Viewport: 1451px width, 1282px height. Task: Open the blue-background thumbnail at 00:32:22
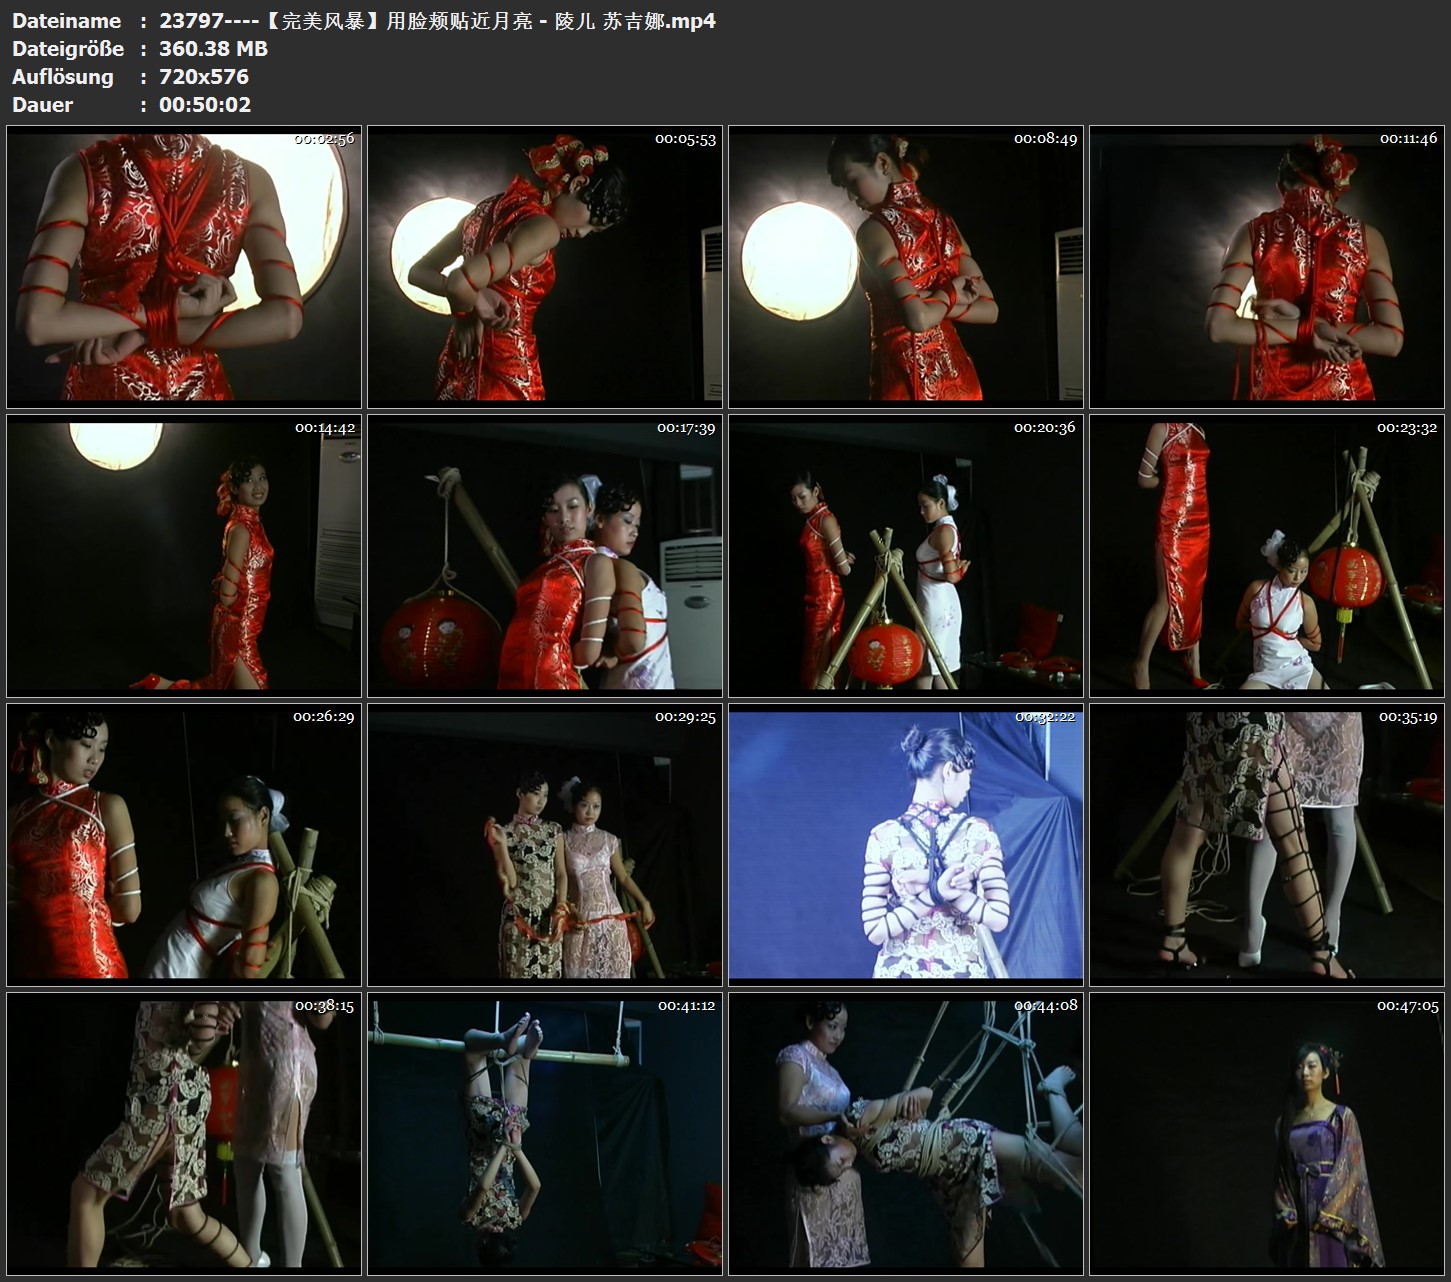click(906, 844)
